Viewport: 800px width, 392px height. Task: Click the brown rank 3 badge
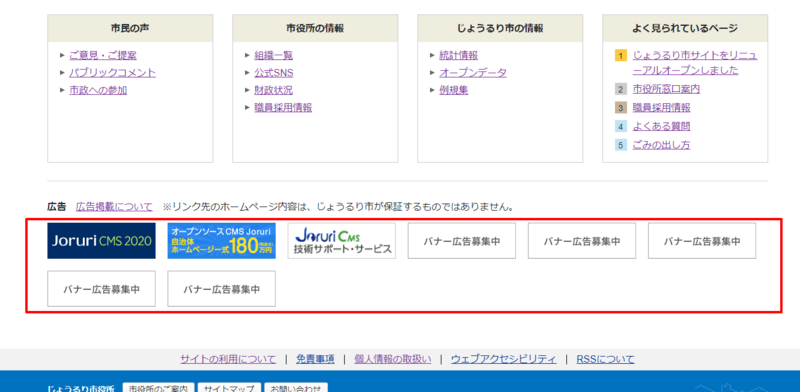(621, 108)
